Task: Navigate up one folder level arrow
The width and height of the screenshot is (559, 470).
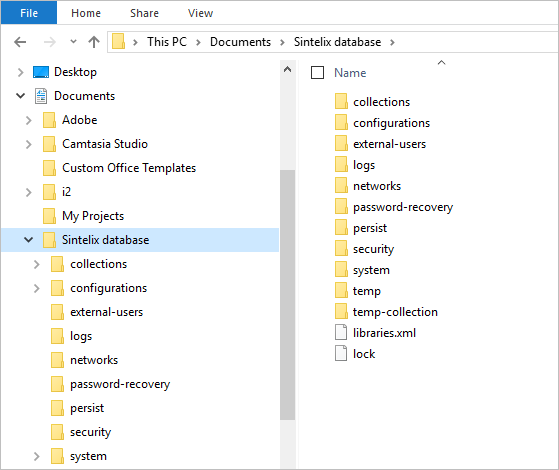Action: tap(94, 42)
